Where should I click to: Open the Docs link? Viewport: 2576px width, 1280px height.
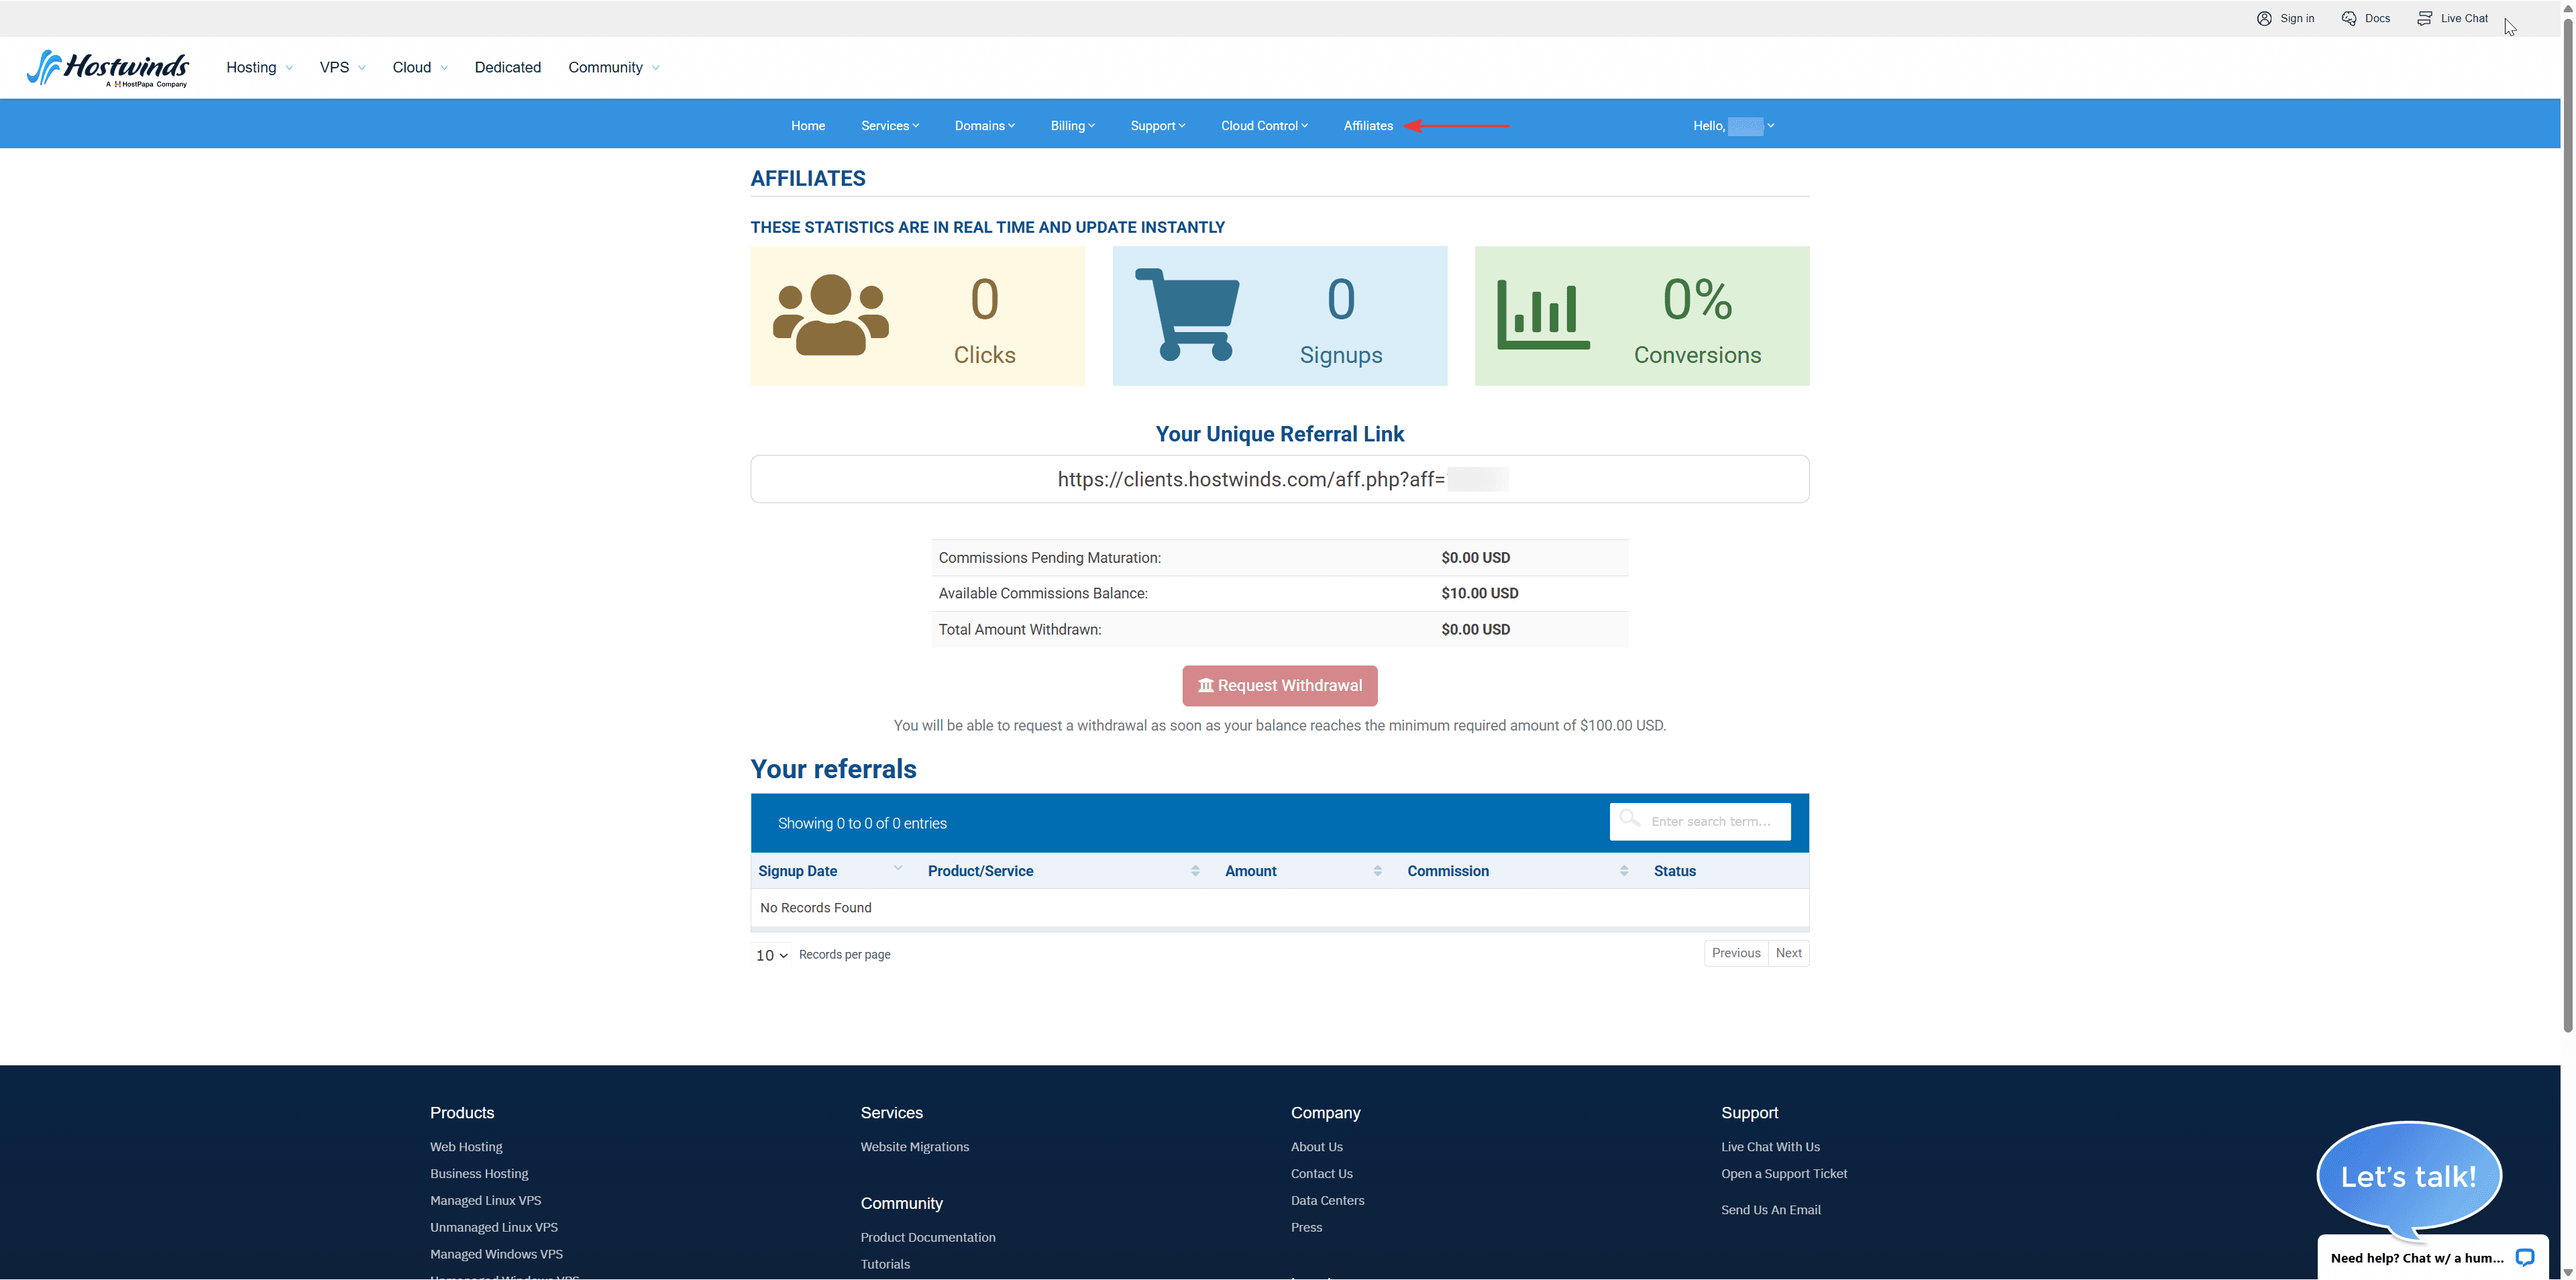pyautogui.click(x=2378, y=18)
